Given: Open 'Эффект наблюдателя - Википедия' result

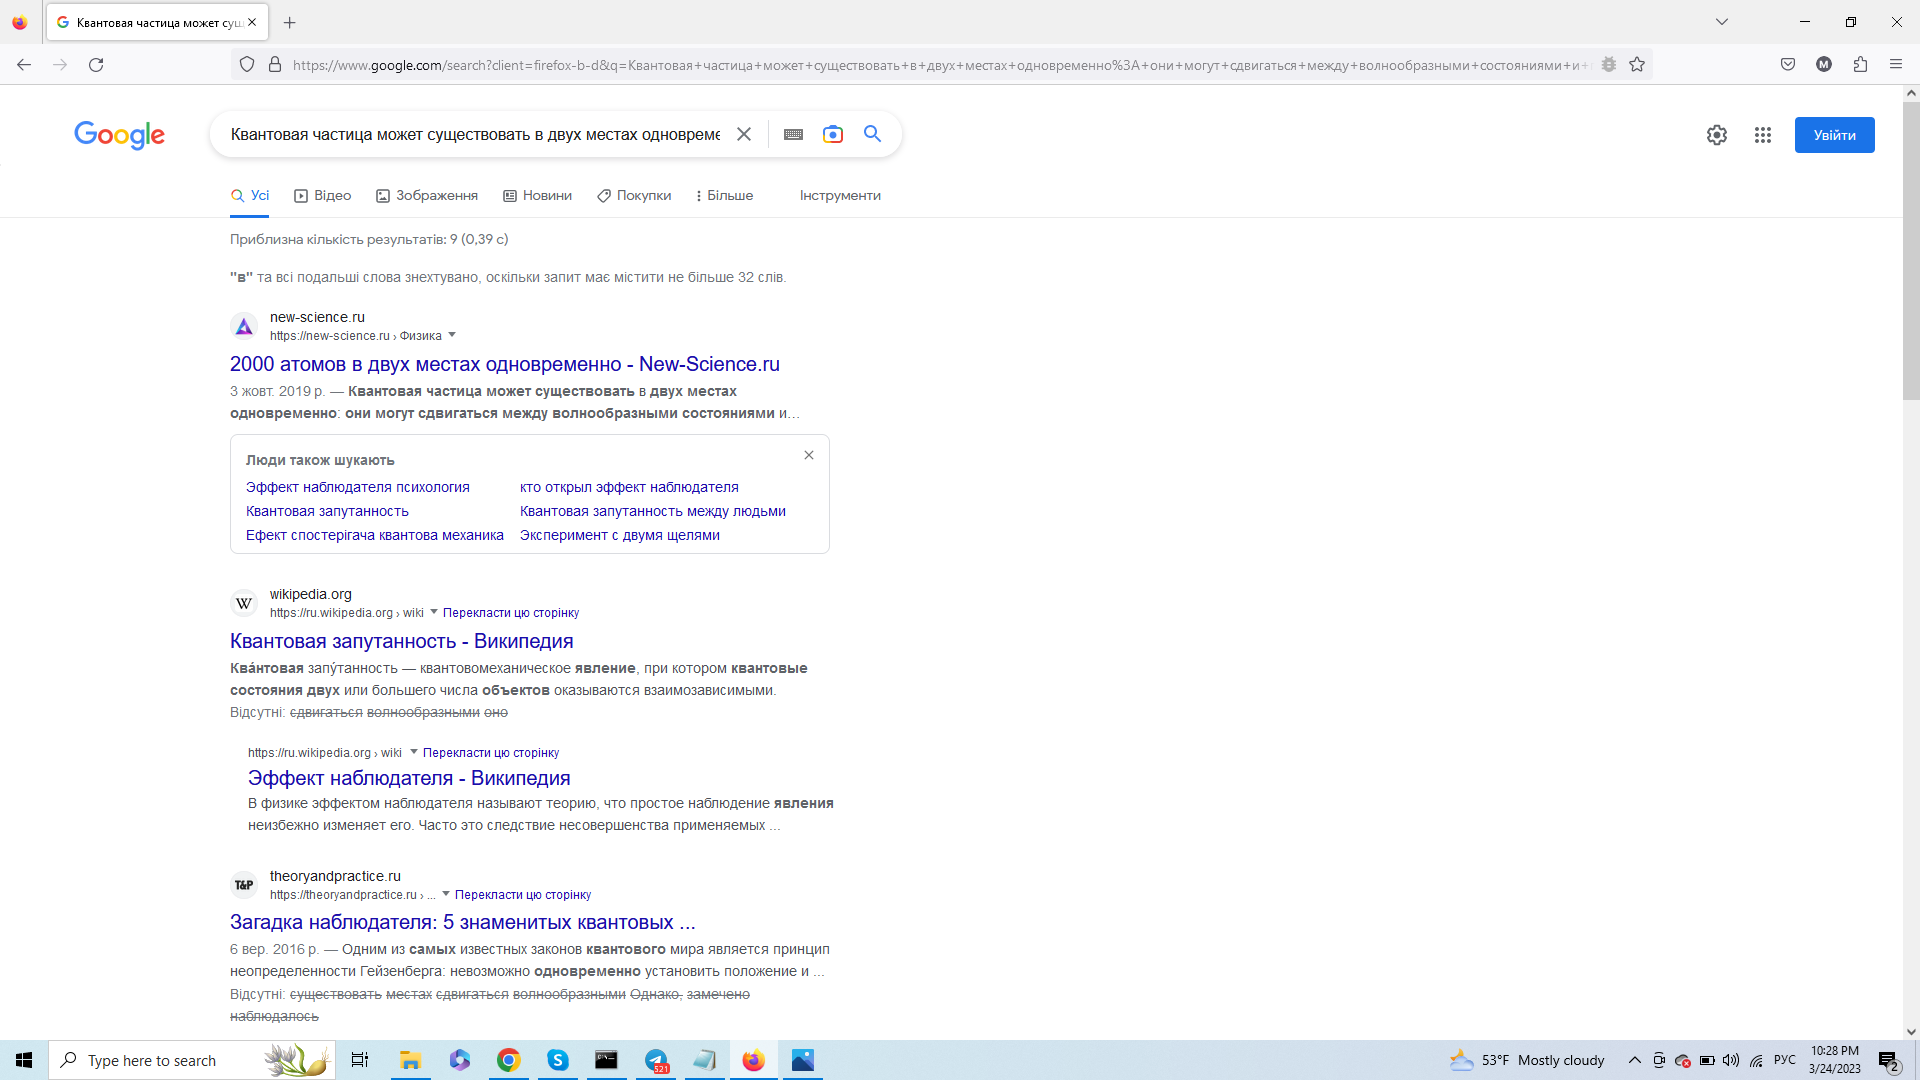Looking at the screenshot, I should pos(409,778).
